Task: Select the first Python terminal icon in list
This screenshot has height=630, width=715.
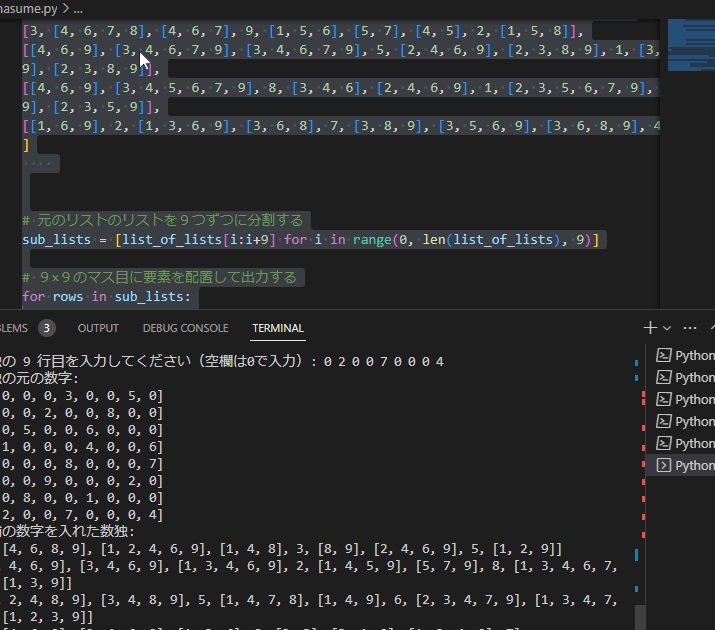Action: (x=663, y=356)
